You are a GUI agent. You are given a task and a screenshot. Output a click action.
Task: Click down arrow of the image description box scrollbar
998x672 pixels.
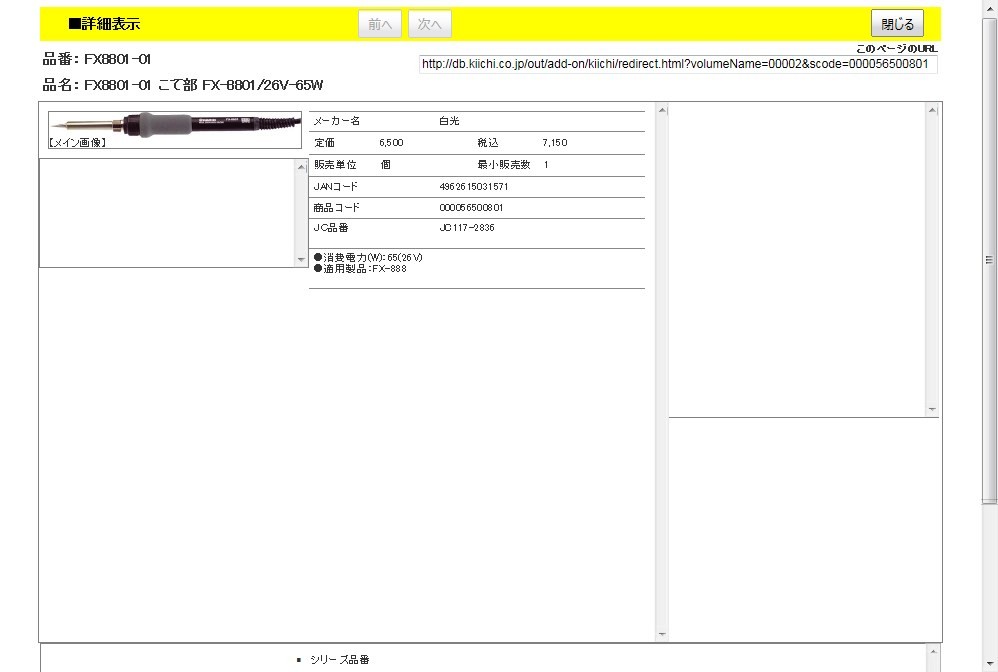[x=302, y=259]
